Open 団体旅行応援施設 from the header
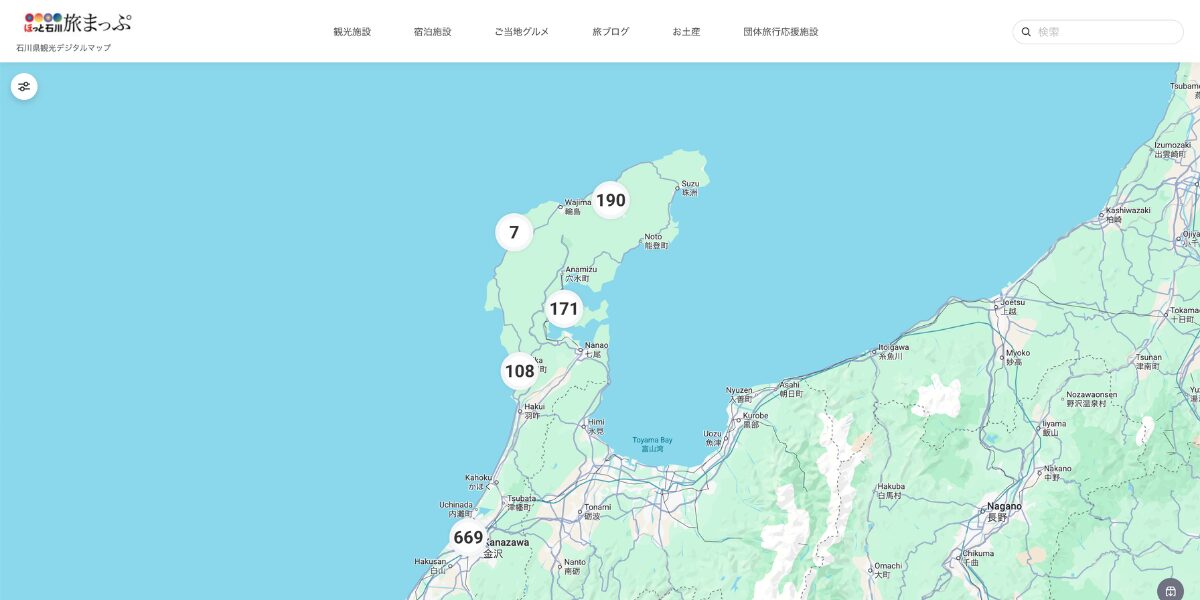The image size is (1200, 600). [780, 32]
